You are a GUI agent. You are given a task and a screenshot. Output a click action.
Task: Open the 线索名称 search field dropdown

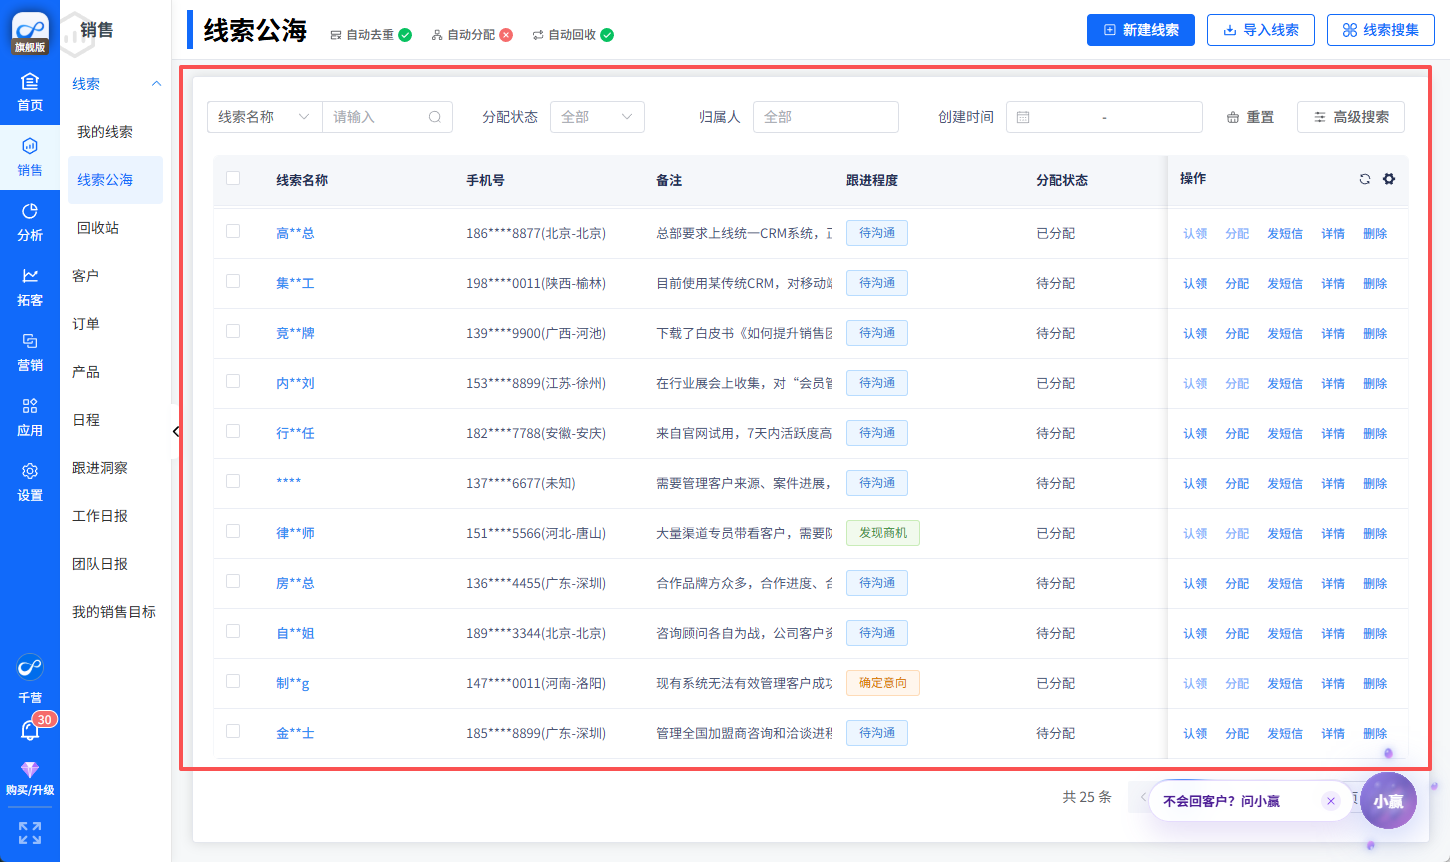(x=264, y=117)
